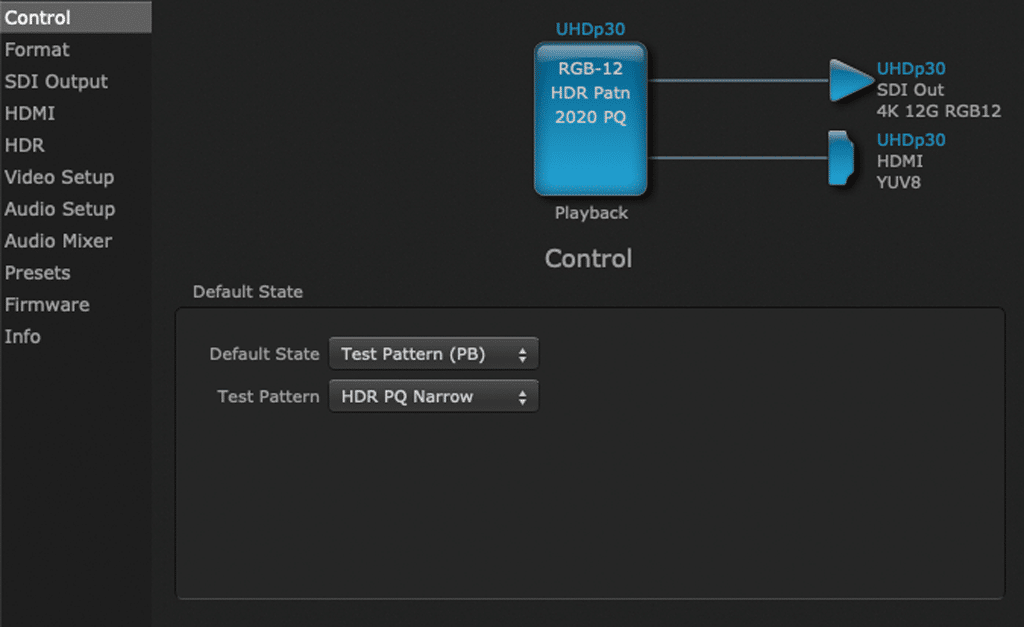
Task: Click the HDMI YUV8 output text
Action: 900,171
